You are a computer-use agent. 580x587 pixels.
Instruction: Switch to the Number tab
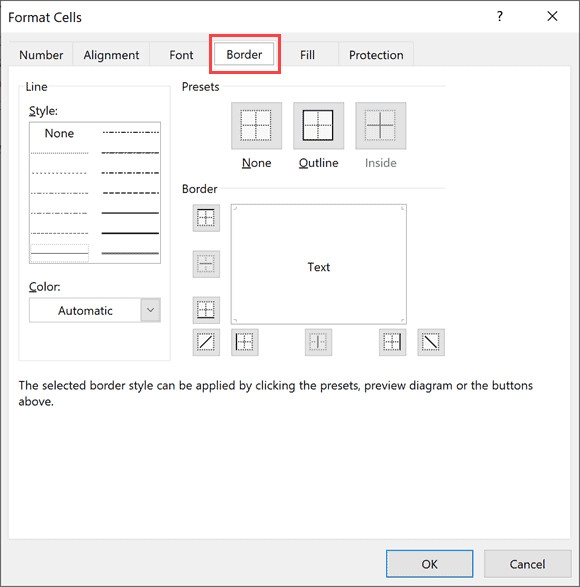[x=41, y=55]
